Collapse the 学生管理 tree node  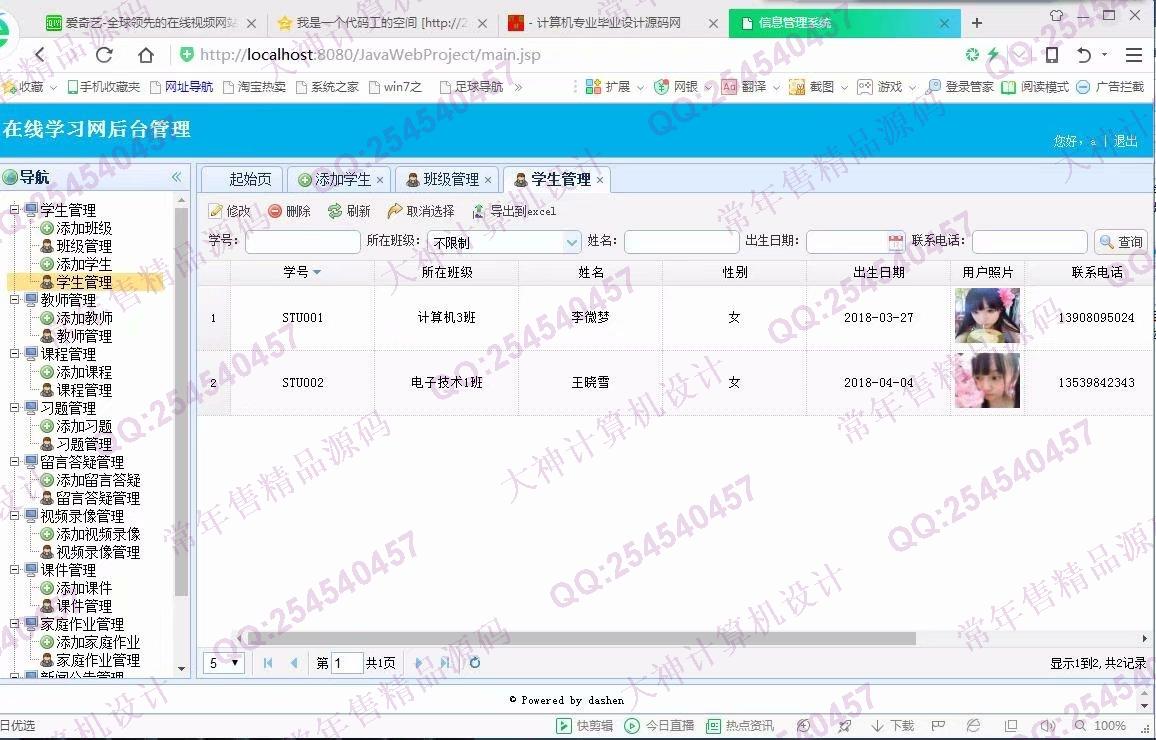(15, 210)
